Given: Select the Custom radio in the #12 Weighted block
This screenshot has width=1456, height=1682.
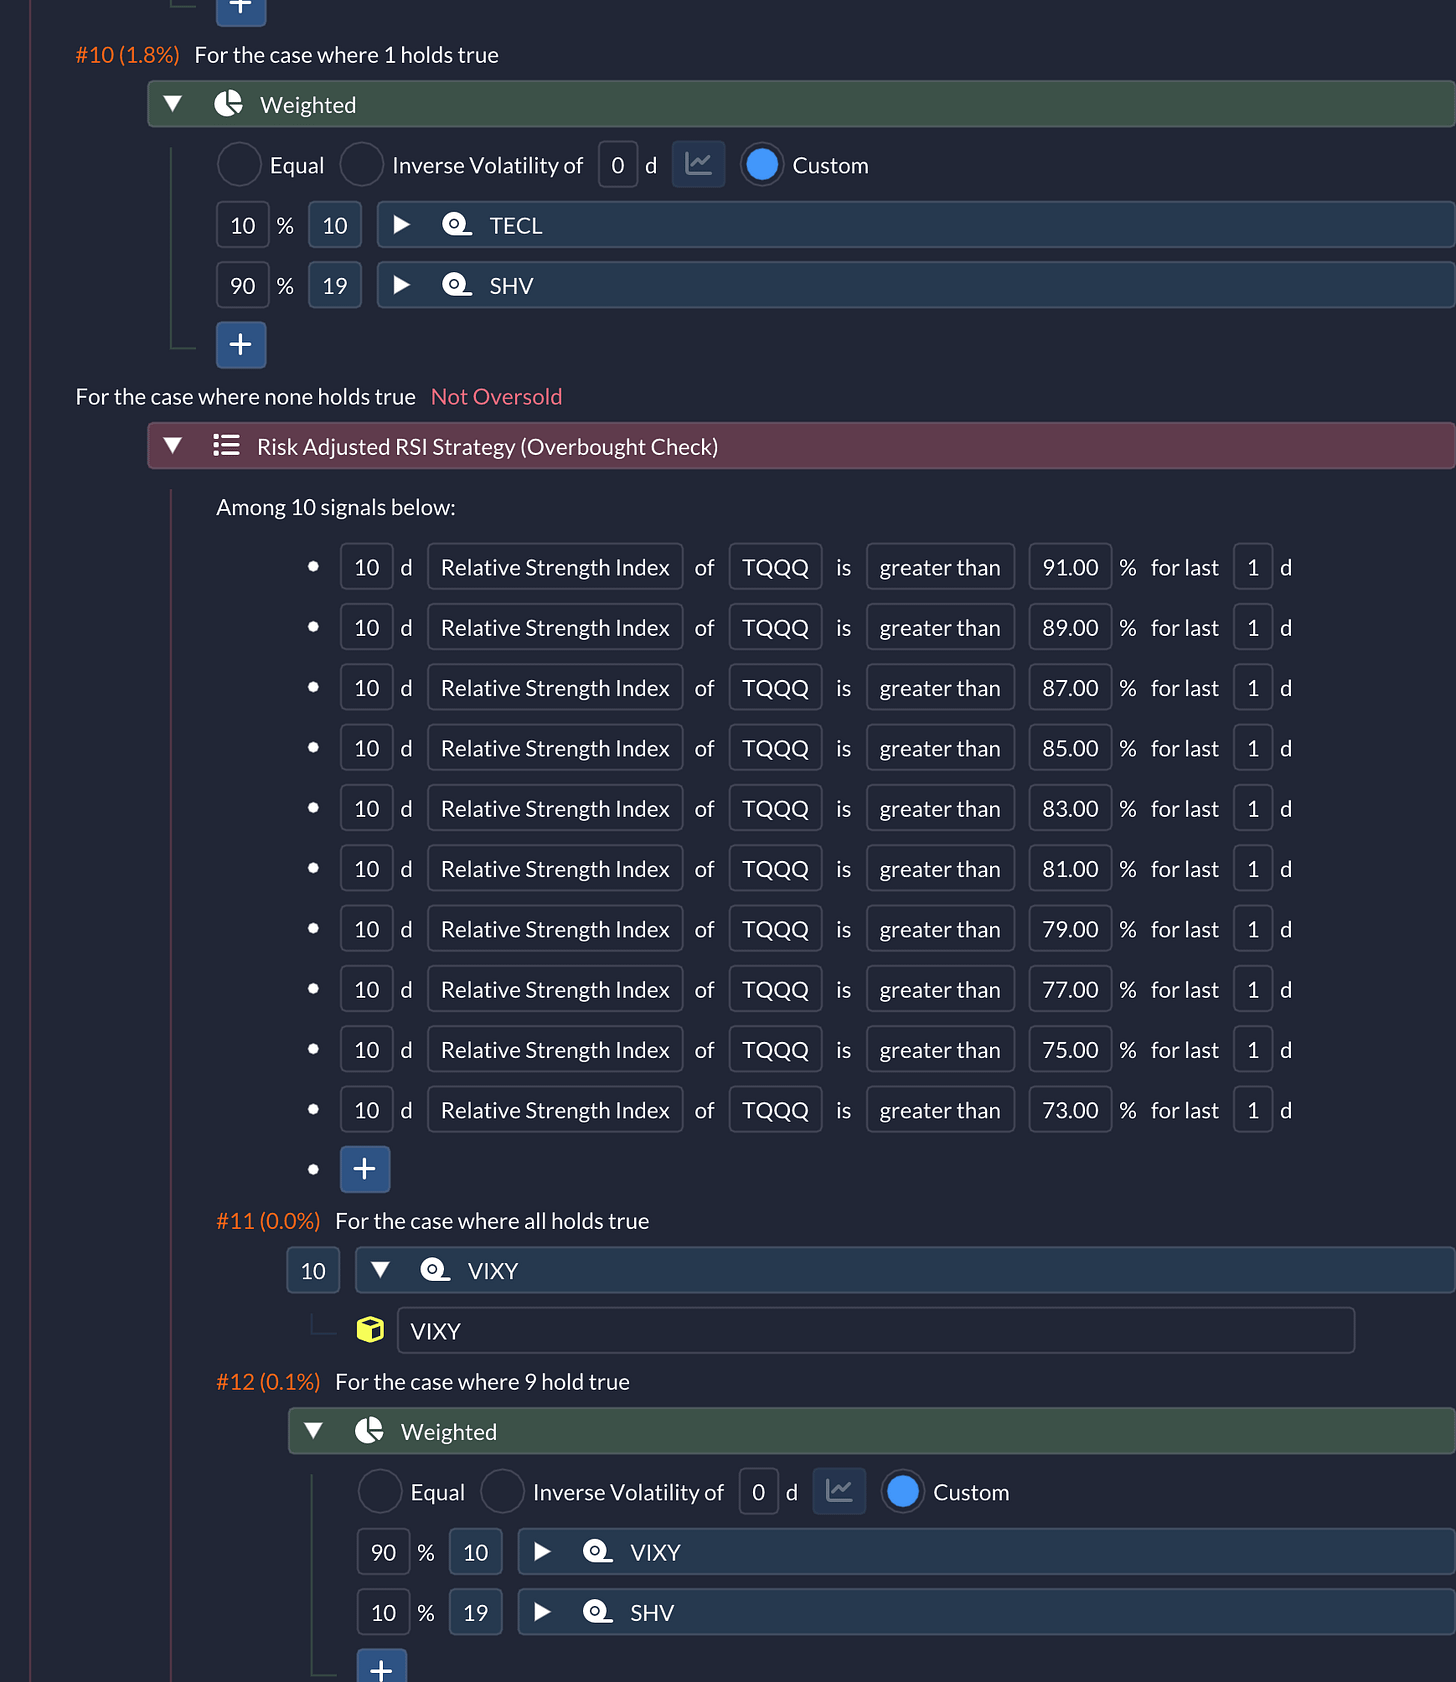Looking at the screenshot, I should point(903,1492).
